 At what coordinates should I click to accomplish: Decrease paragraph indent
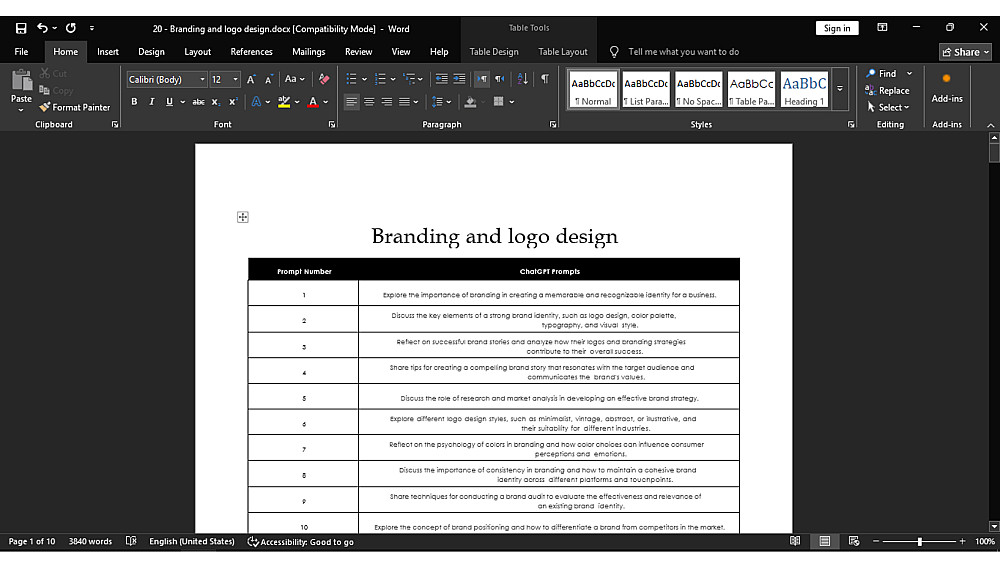click(x=441, y=79)
